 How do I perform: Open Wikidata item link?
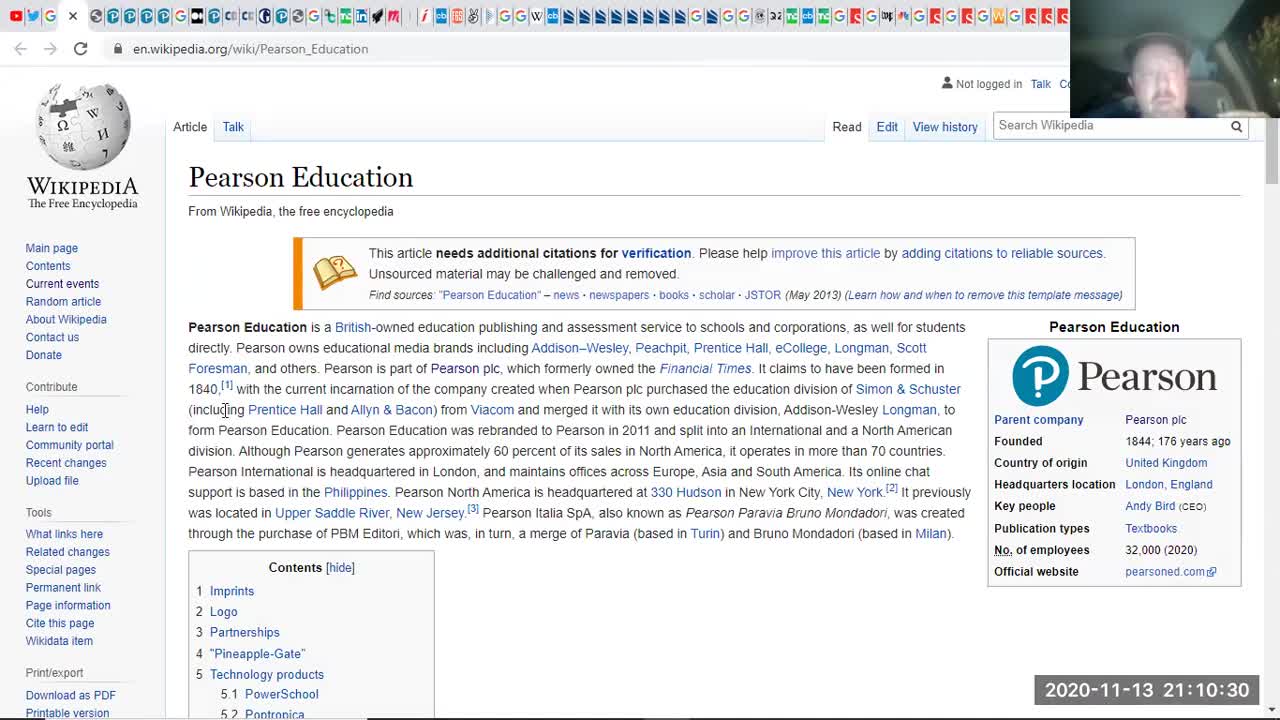[x=59, y=642]
